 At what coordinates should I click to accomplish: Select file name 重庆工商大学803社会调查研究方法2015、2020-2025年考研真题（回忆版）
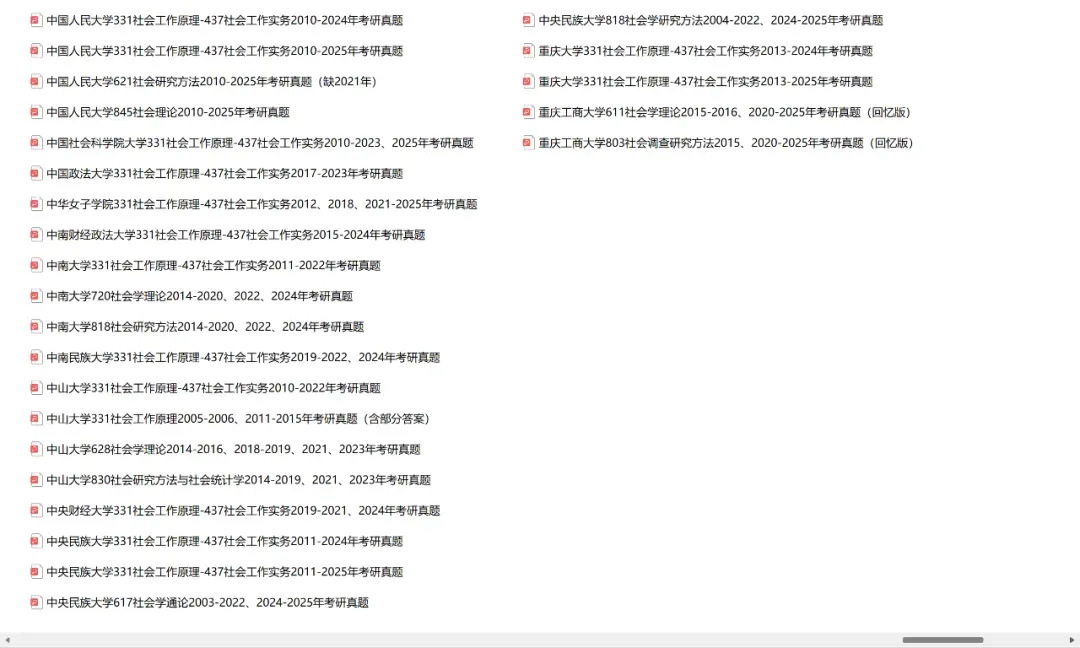(x=728, y=143)
